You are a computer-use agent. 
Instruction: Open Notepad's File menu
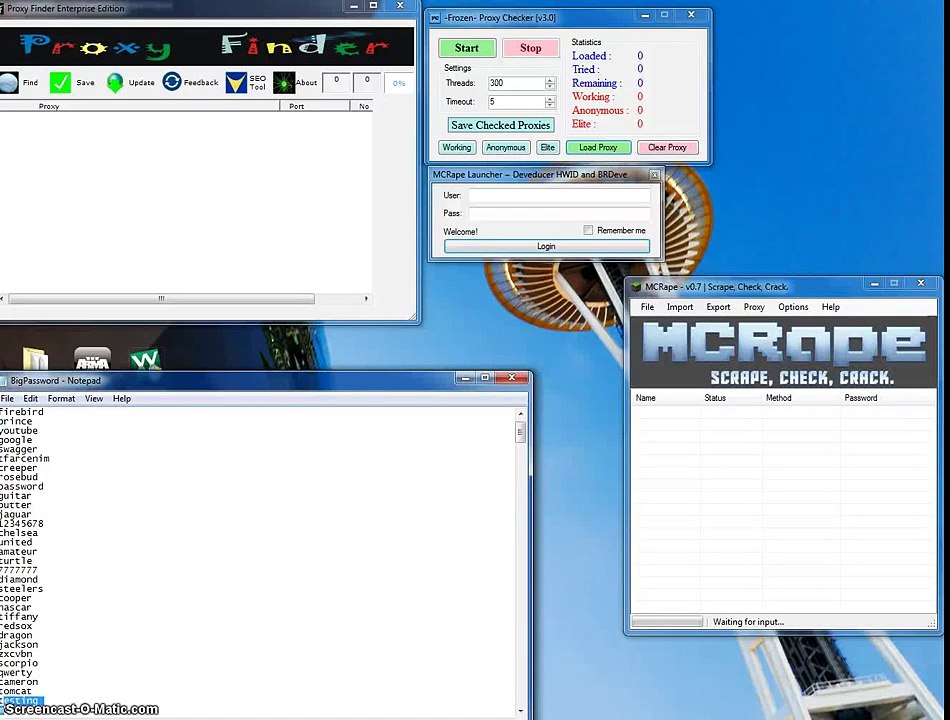7,399
